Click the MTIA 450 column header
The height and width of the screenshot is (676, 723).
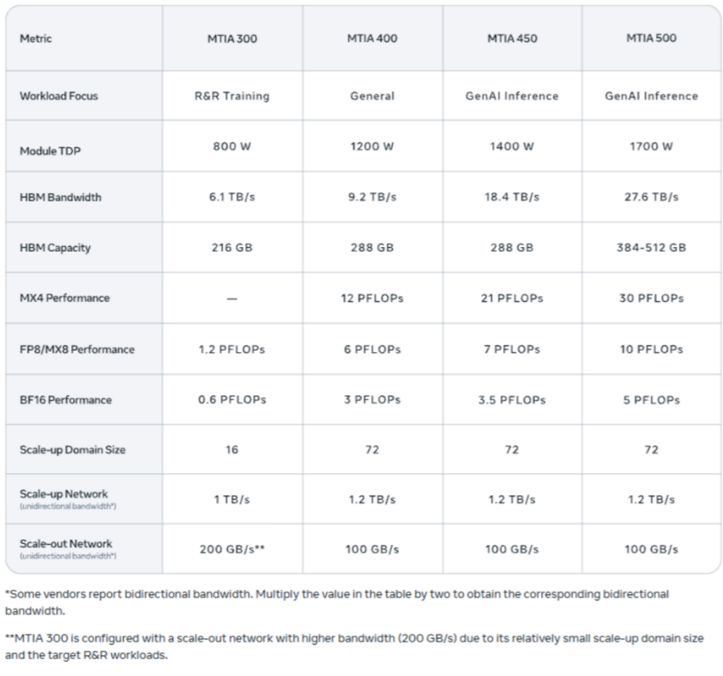[x=511, y=39]
